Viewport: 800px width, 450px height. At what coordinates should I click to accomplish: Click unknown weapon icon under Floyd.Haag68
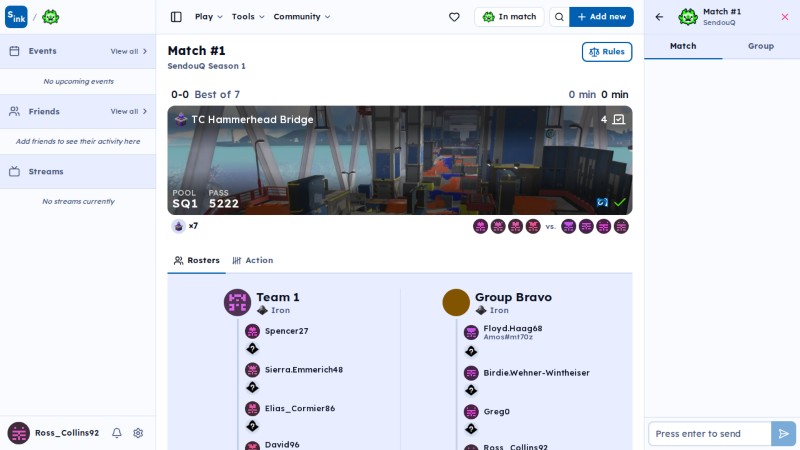(471, 352)
